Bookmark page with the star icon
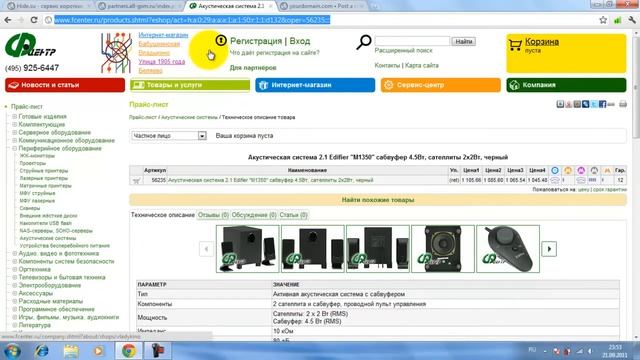The height and width of the screenshot is (360, 640). pos(603,20)
